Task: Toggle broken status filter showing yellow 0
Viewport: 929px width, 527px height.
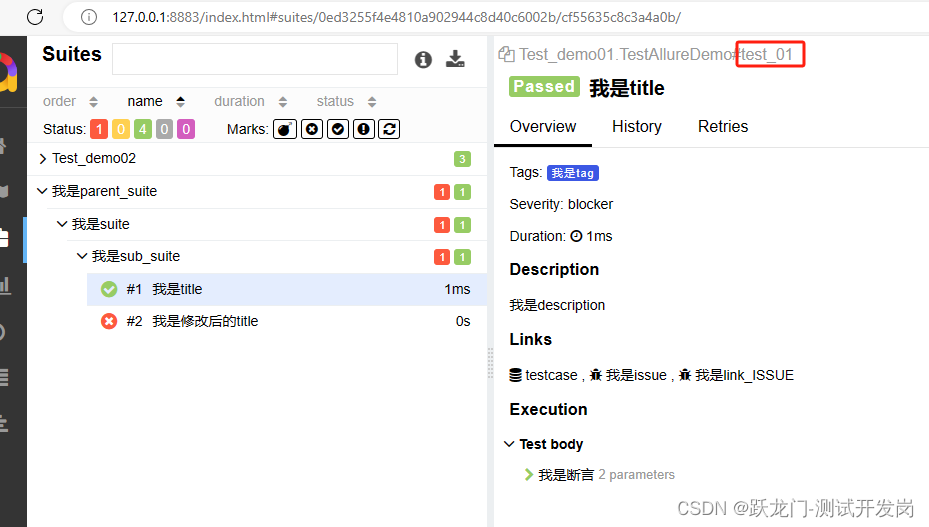Action: click(121, 129)
